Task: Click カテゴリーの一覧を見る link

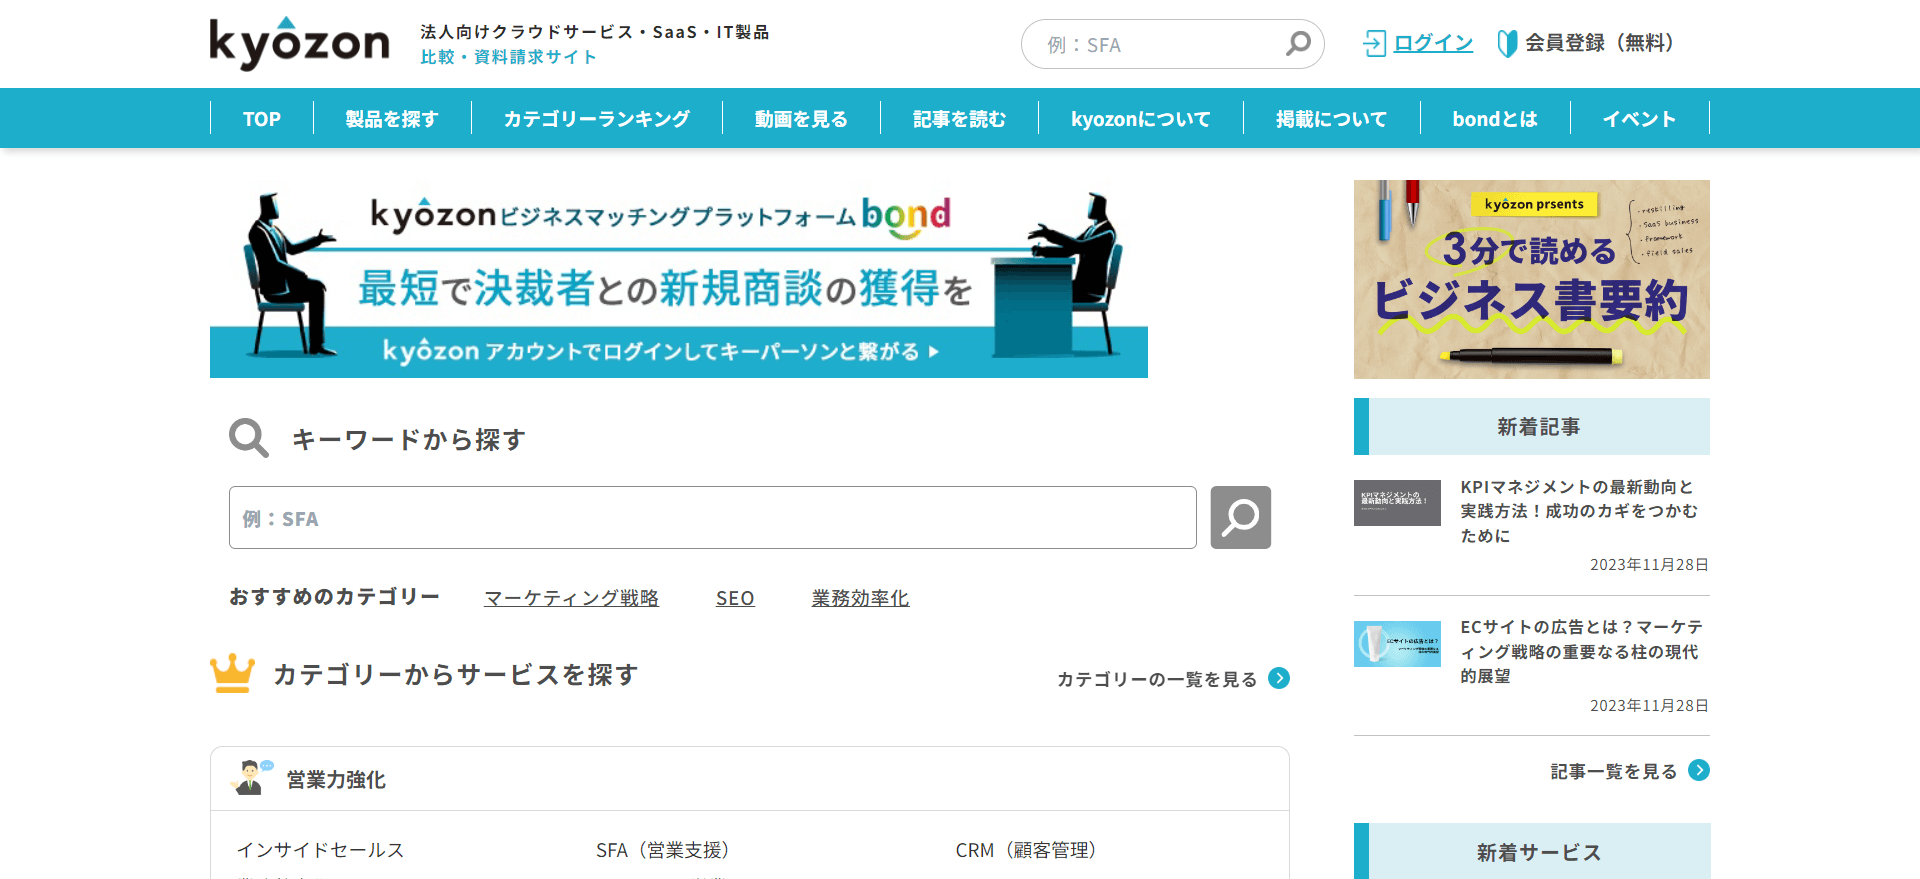Action: 1157,679
